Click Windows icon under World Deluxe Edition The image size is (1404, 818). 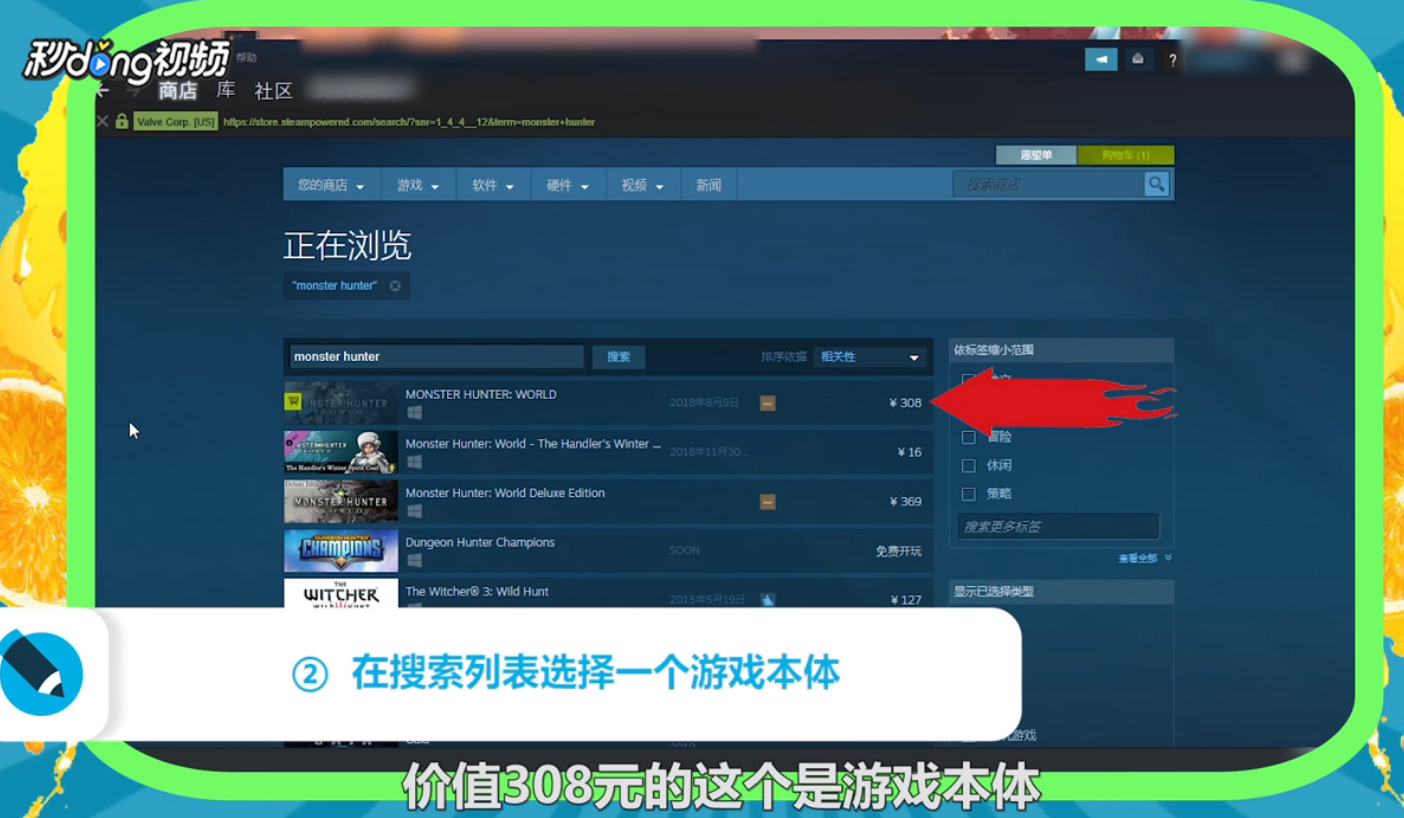tap(414, 511)
